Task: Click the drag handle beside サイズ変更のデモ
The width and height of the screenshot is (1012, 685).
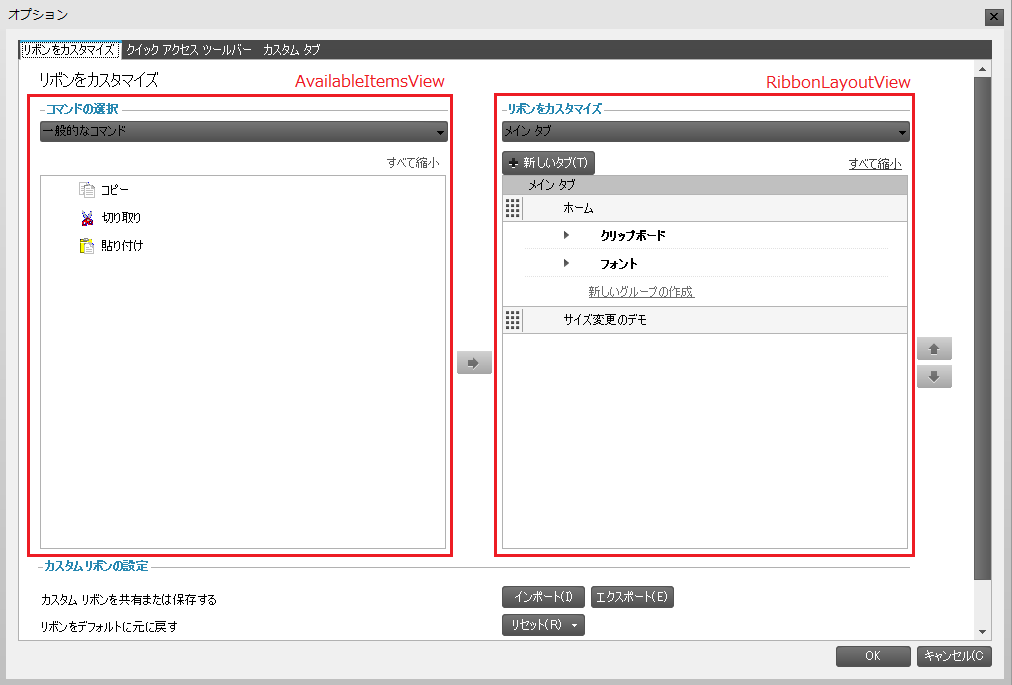Action: (x=513, y=320)
